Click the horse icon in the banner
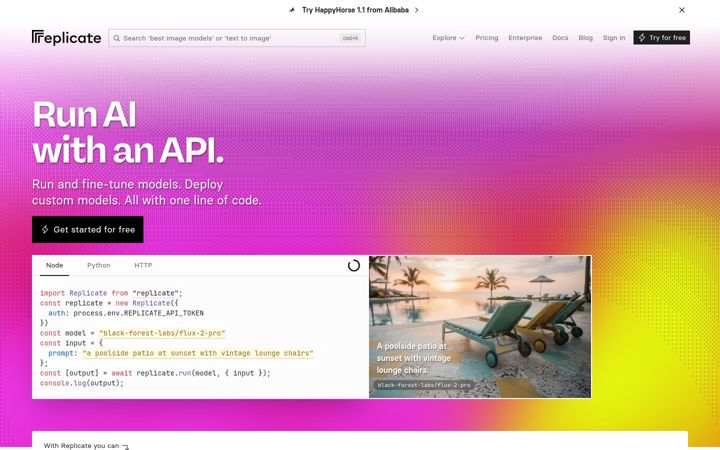This screenshot has width=720, height=450. tap(292, 10)
